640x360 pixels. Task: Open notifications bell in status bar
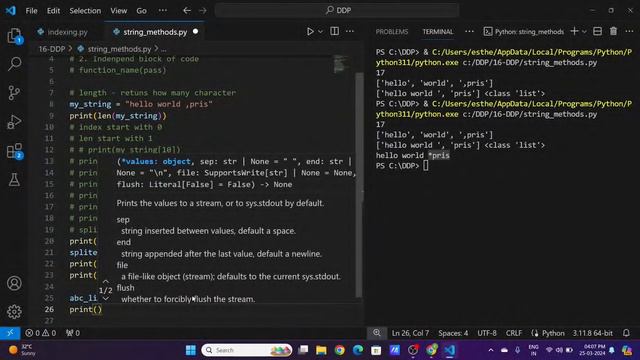point(626,333)
